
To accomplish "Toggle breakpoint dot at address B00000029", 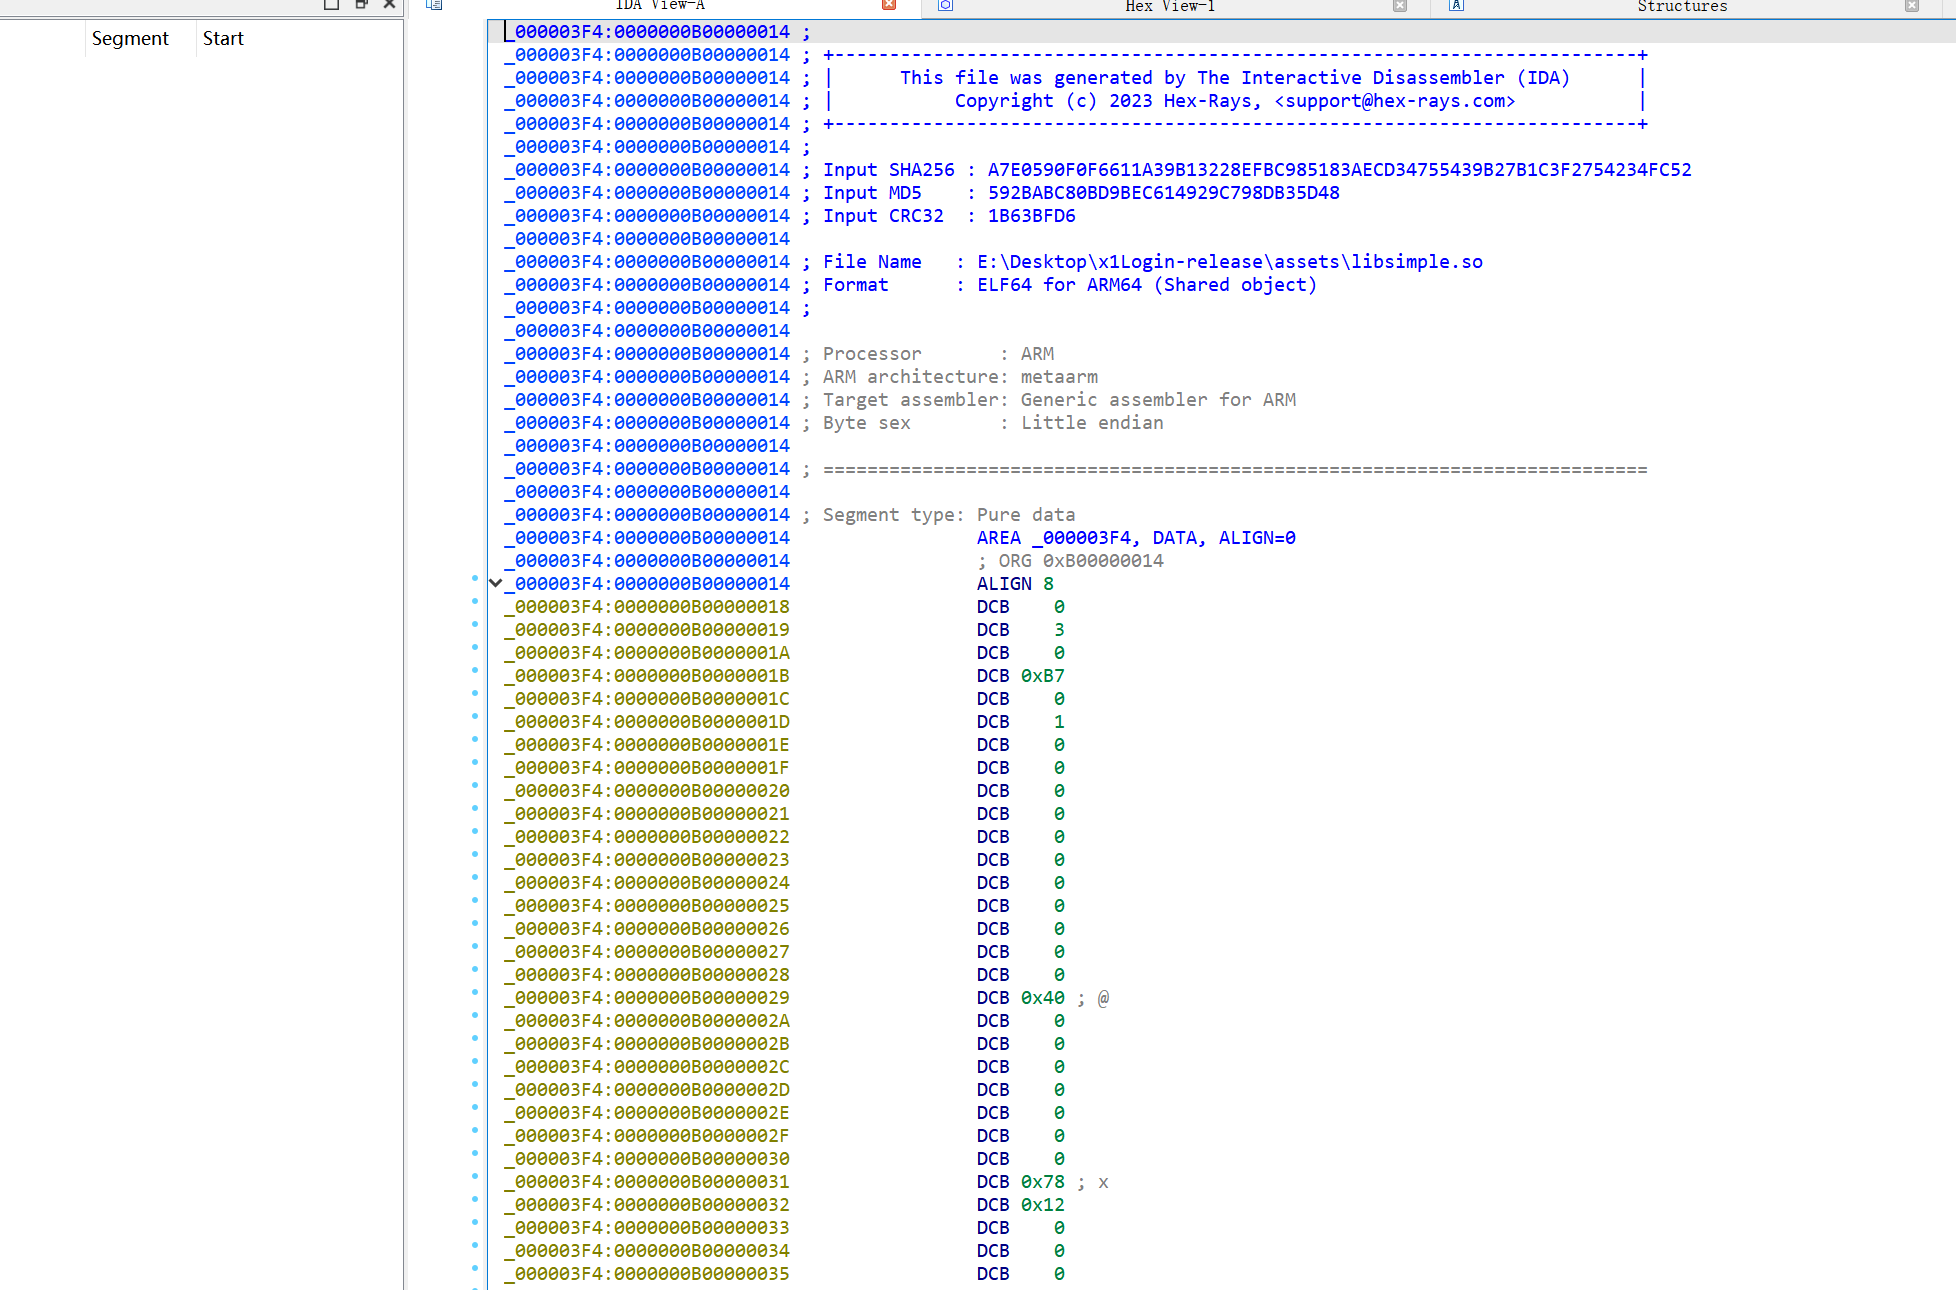I will [x=475, y=992].
